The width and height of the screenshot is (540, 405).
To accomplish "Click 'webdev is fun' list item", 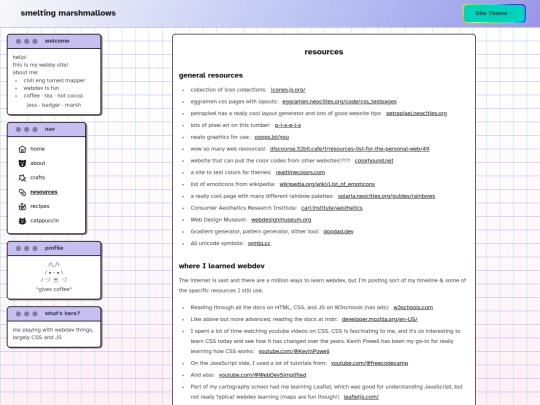I will pyautogui.click(x=41, y=88).
